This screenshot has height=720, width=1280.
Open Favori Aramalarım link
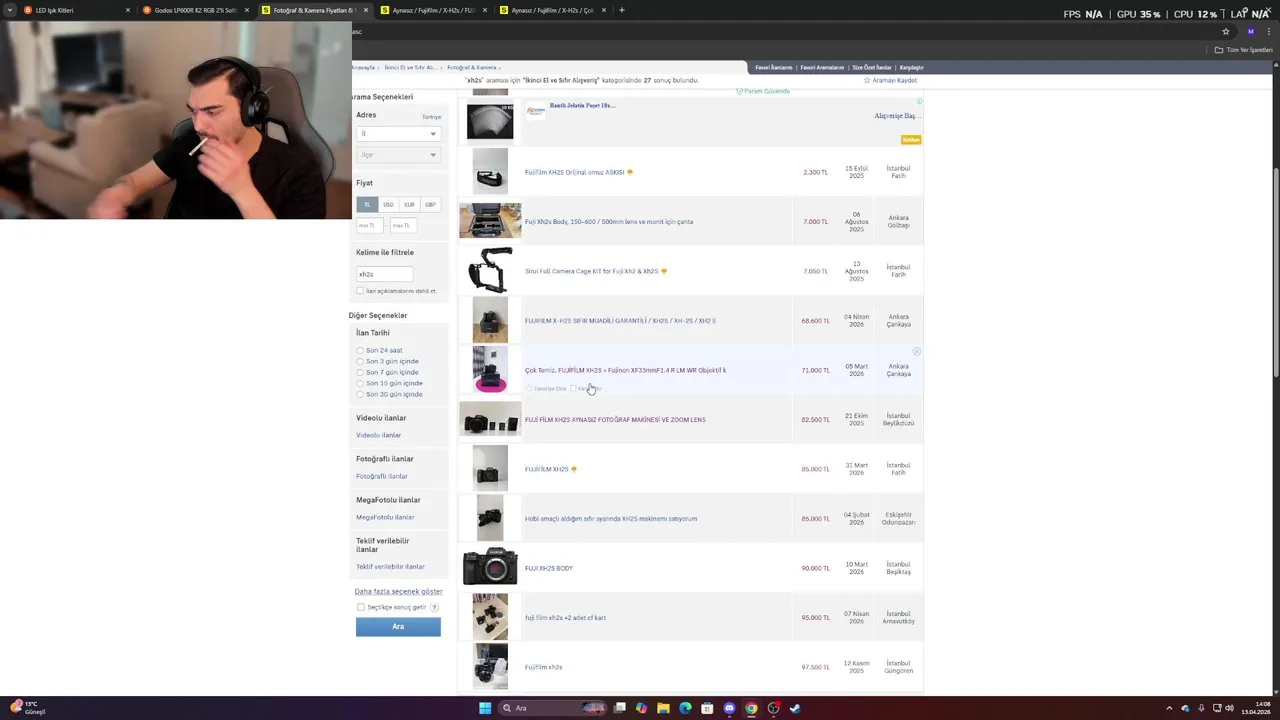pyautogui.click(x=822, y=67)
